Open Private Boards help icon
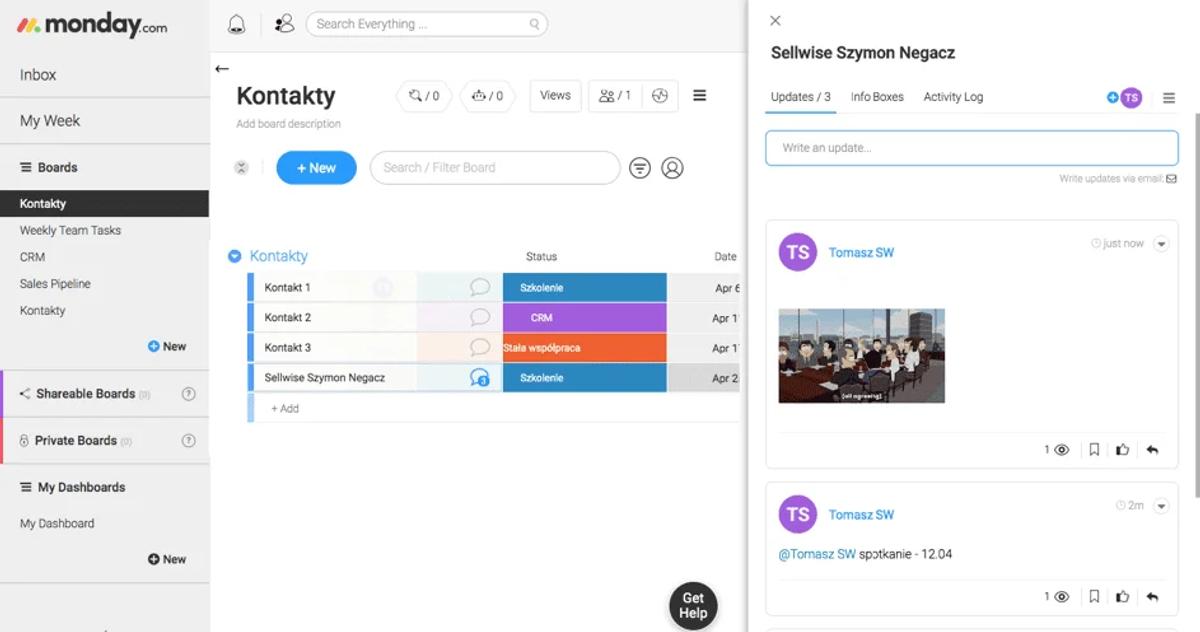1200x632 pixels. click(188, 441)
